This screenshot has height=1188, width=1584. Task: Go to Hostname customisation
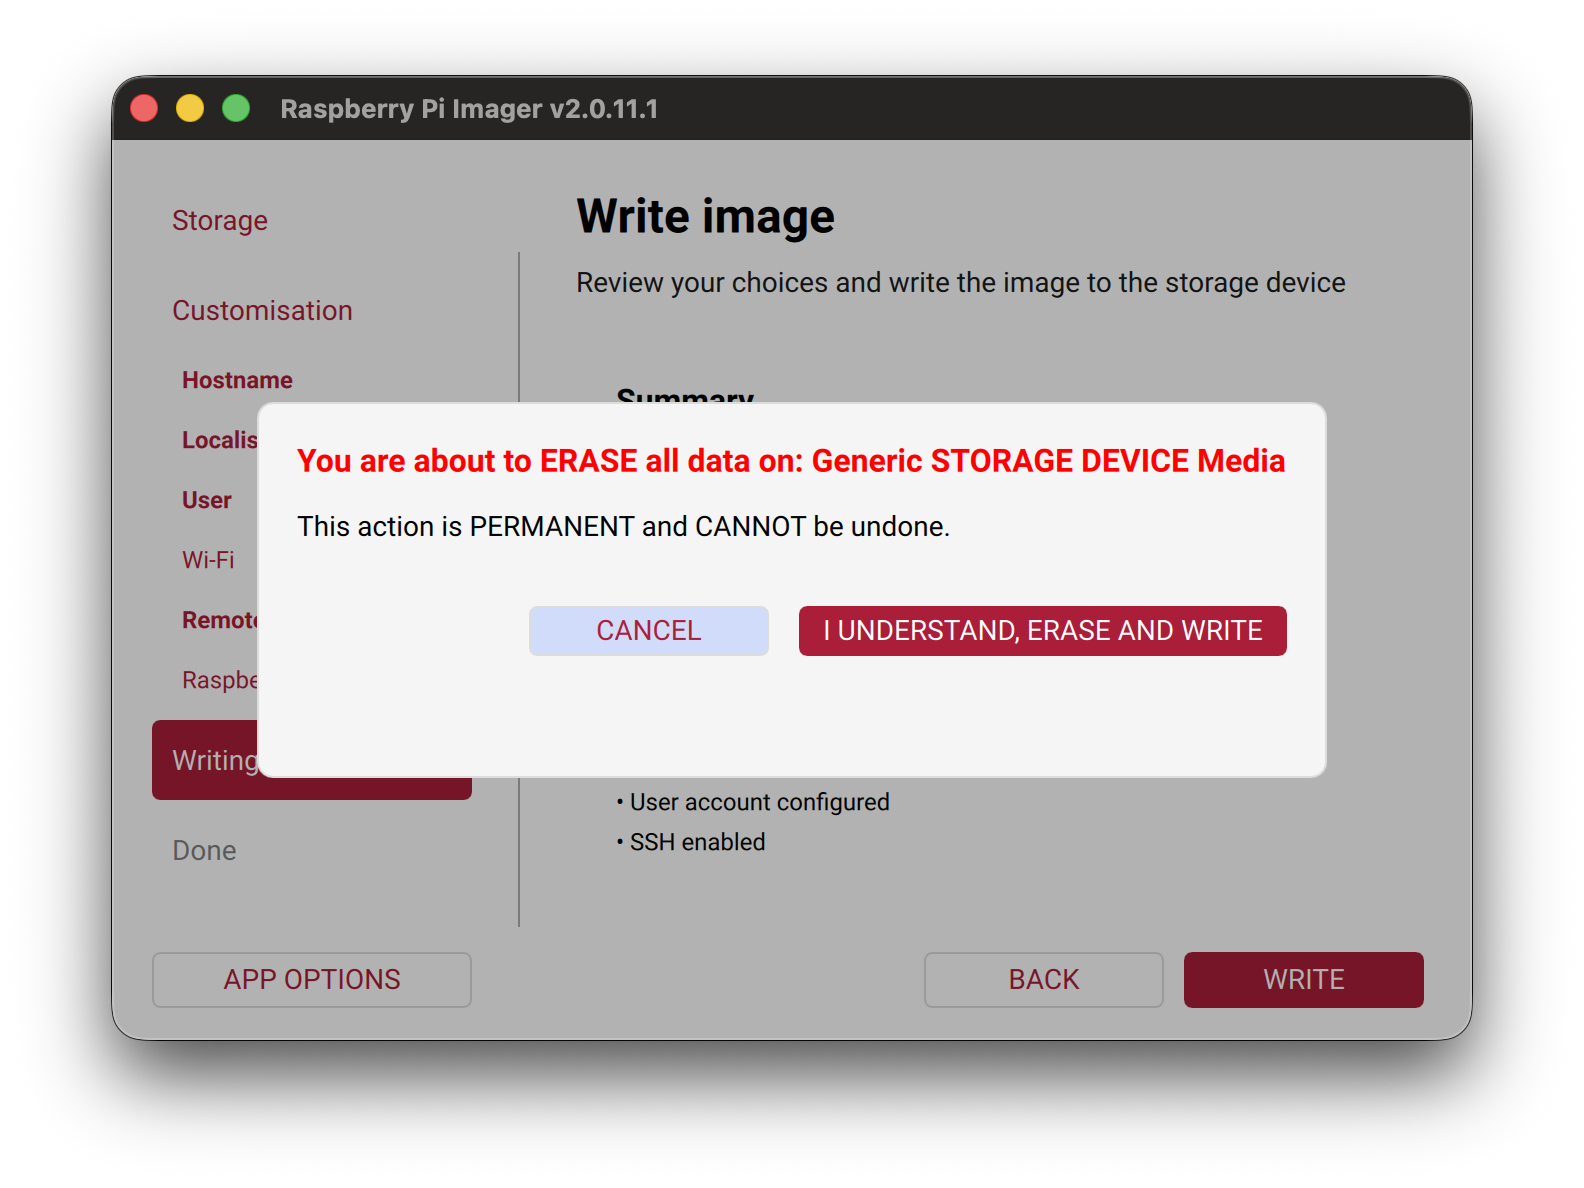point(237,380)
